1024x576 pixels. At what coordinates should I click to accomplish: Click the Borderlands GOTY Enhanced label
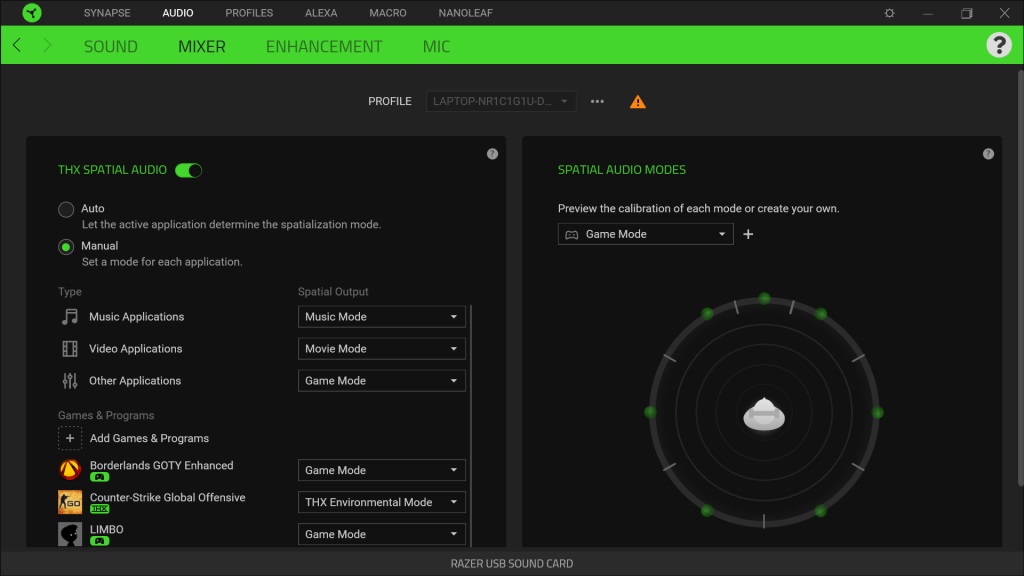point(161,465)
